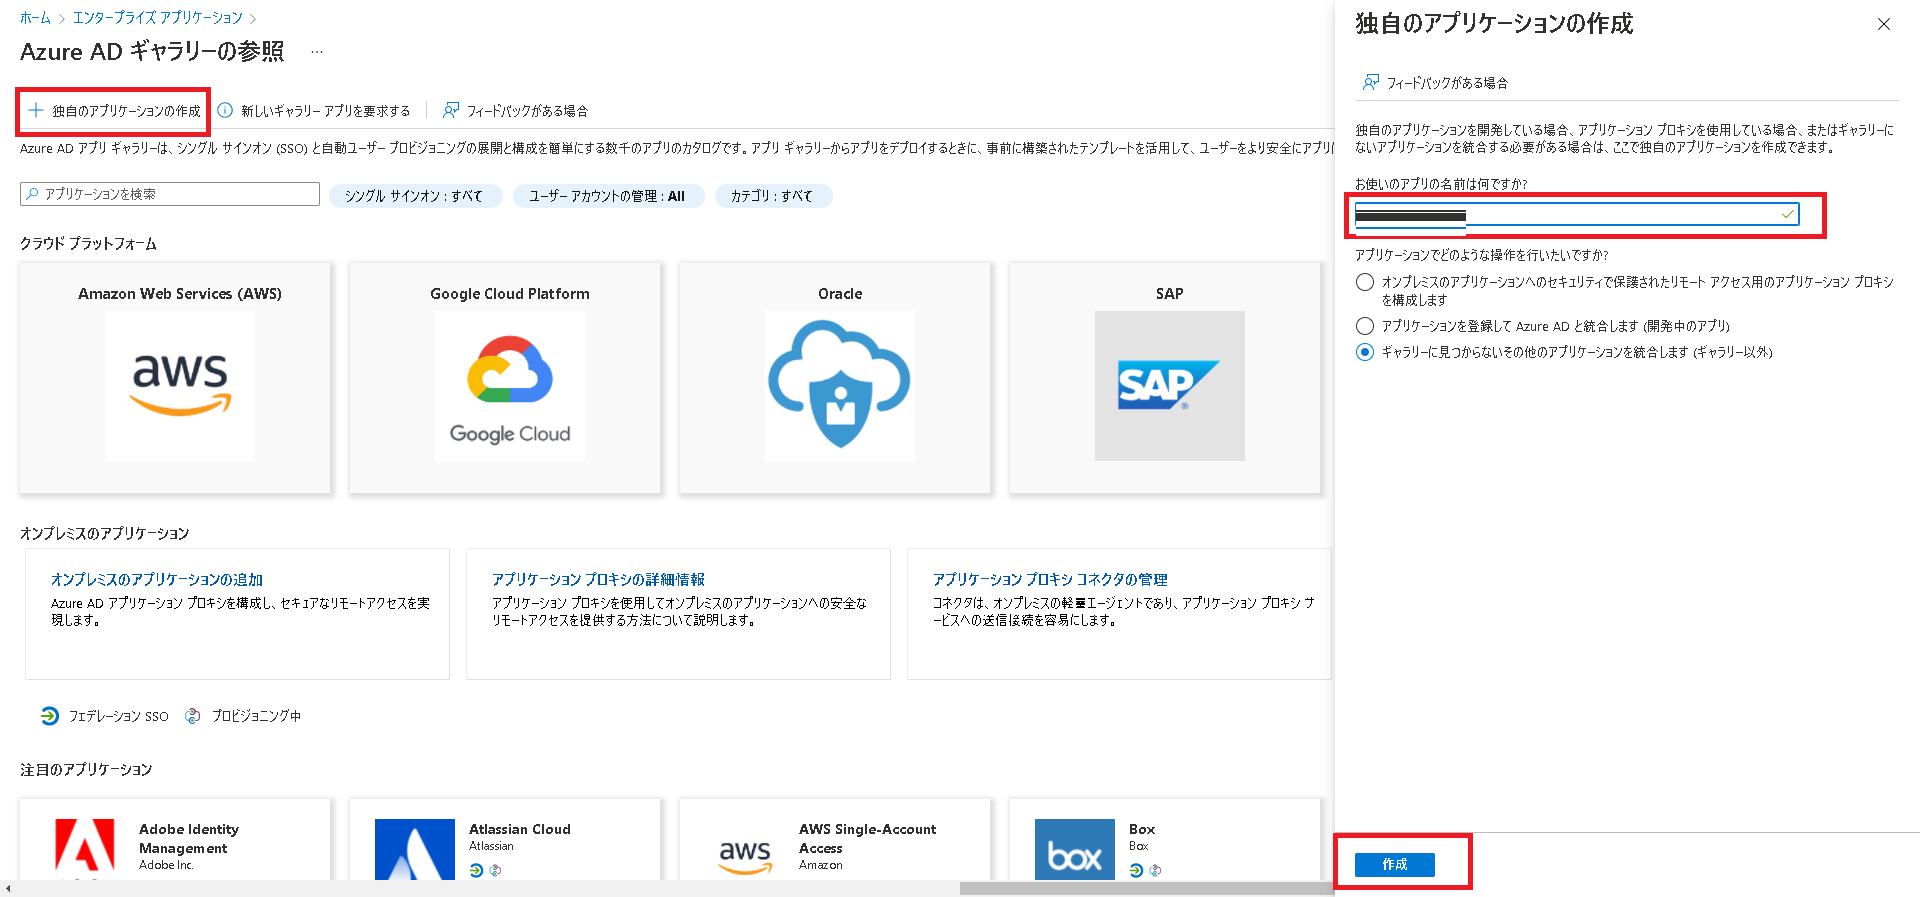
Task: Open the Amazon Web Services (AWS) logo tile
Action: 180,385
